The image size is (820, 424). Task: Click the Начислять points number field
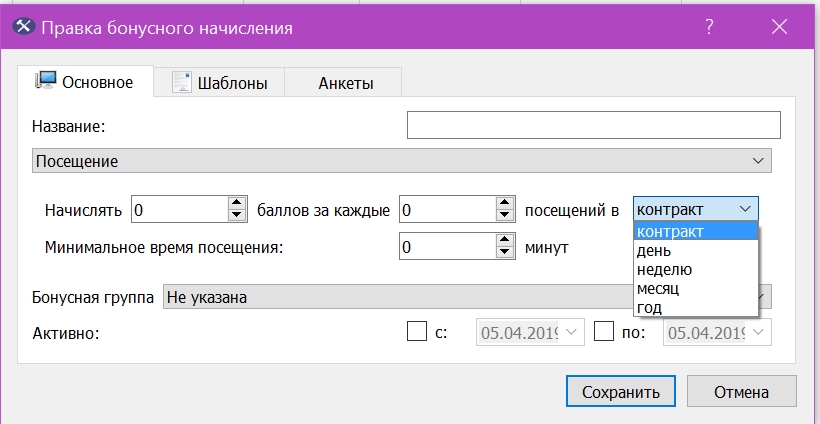tap(179, 209)
